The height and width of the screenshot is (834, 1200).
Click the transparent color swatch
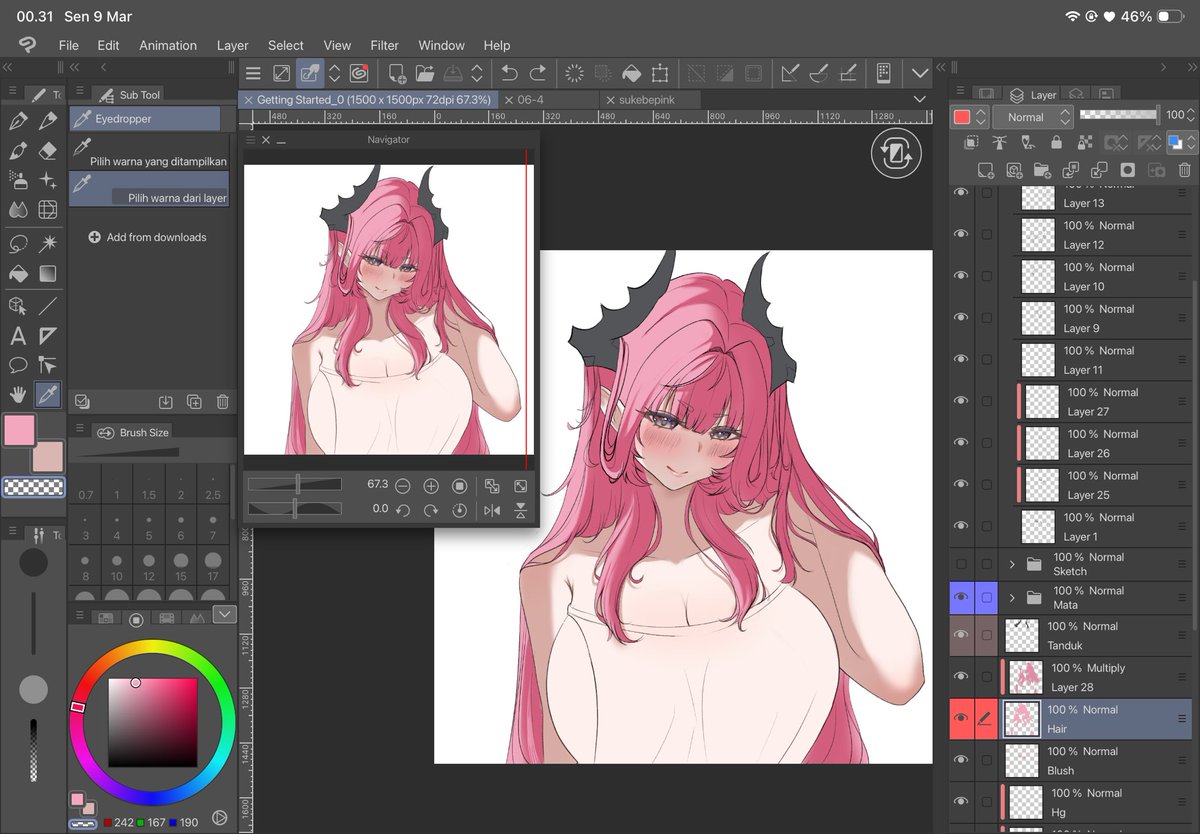click(34, 488)
